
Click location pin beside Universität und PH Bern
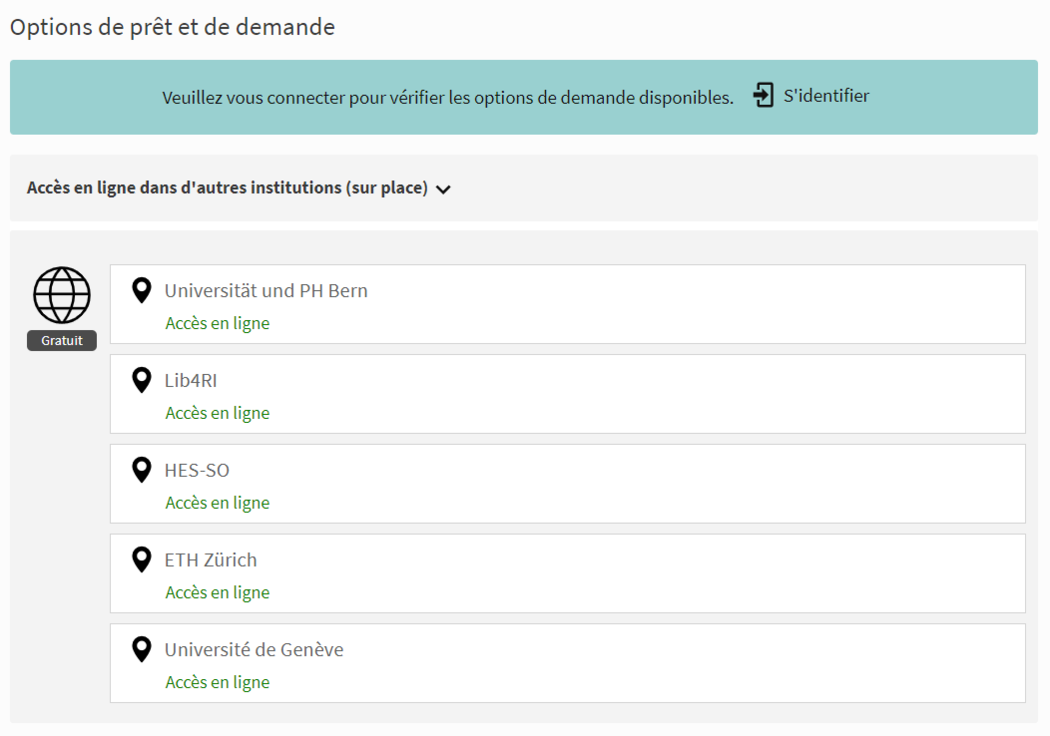[x=142, y=291]
